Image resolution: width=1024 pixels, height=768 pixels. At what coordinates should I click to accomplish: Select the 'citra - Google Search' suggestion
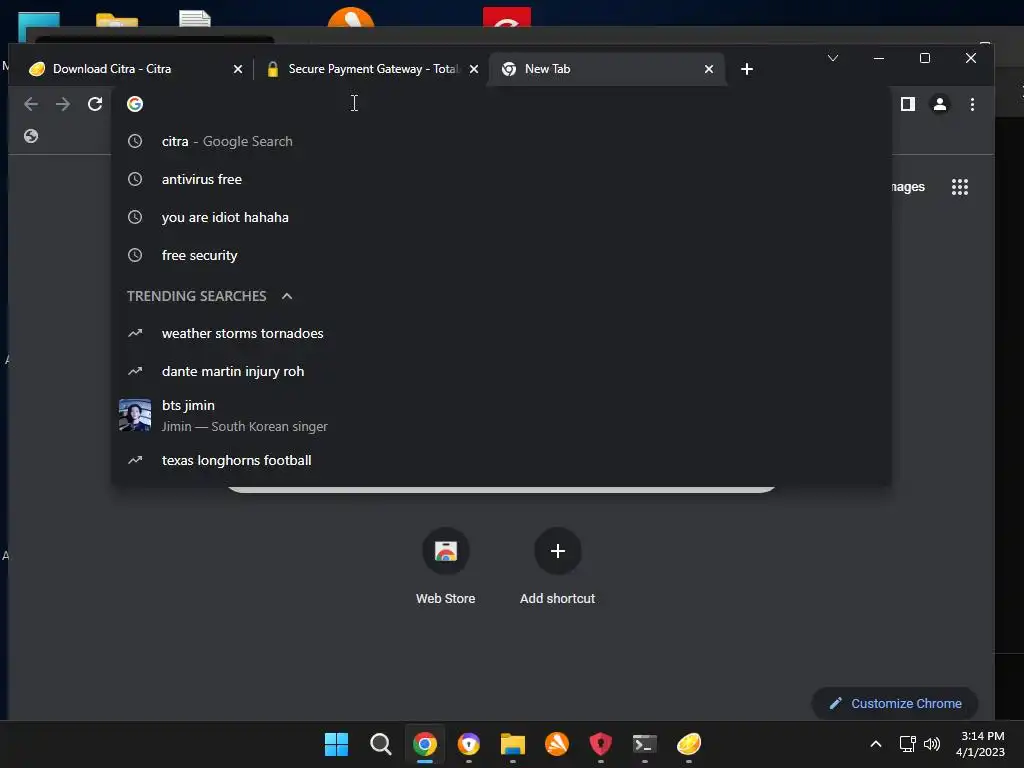point(501,141)
